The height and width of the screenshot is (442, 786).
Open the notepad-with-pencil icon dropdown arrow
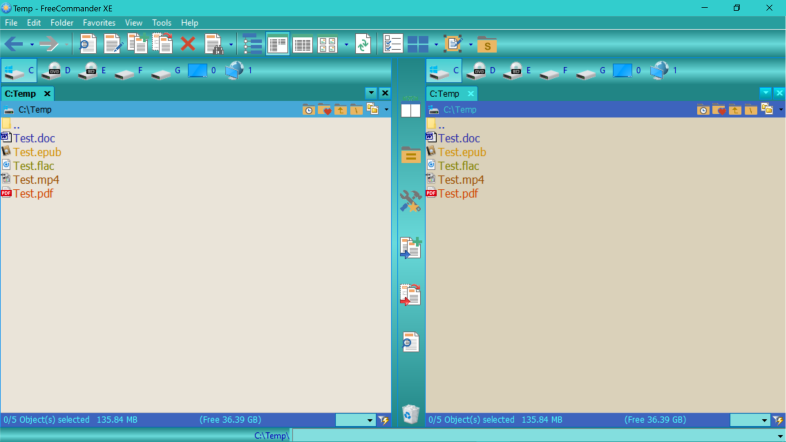(x=470, y=45)
